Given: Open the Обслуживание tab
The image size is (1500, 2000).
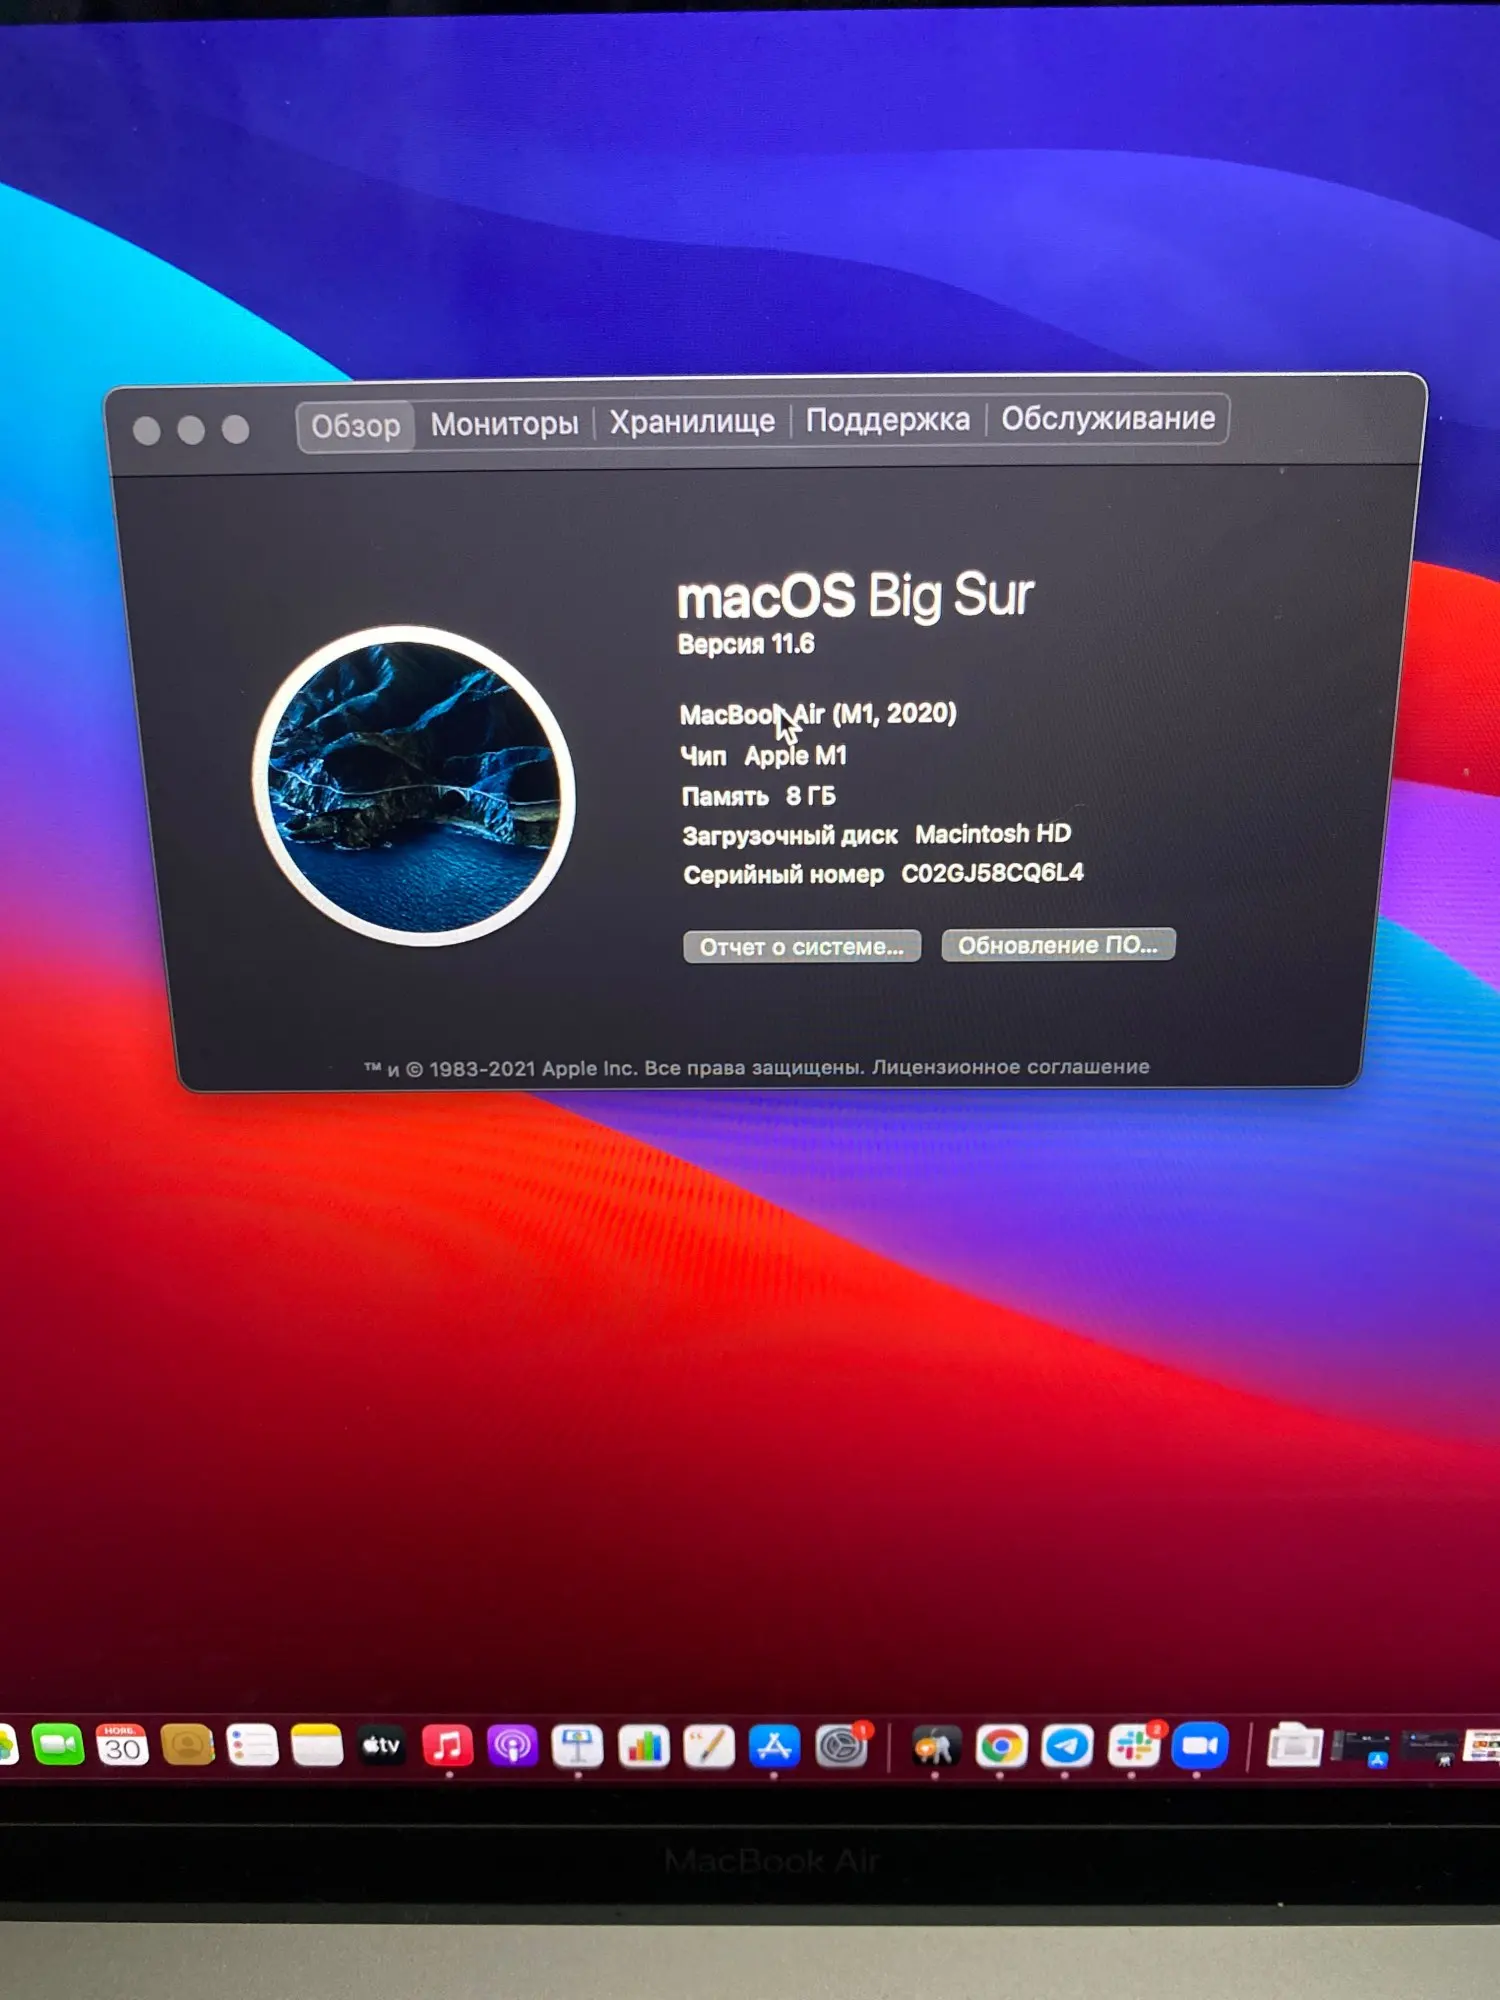Looking at the screenshot, I should (x=1108, y=418).
